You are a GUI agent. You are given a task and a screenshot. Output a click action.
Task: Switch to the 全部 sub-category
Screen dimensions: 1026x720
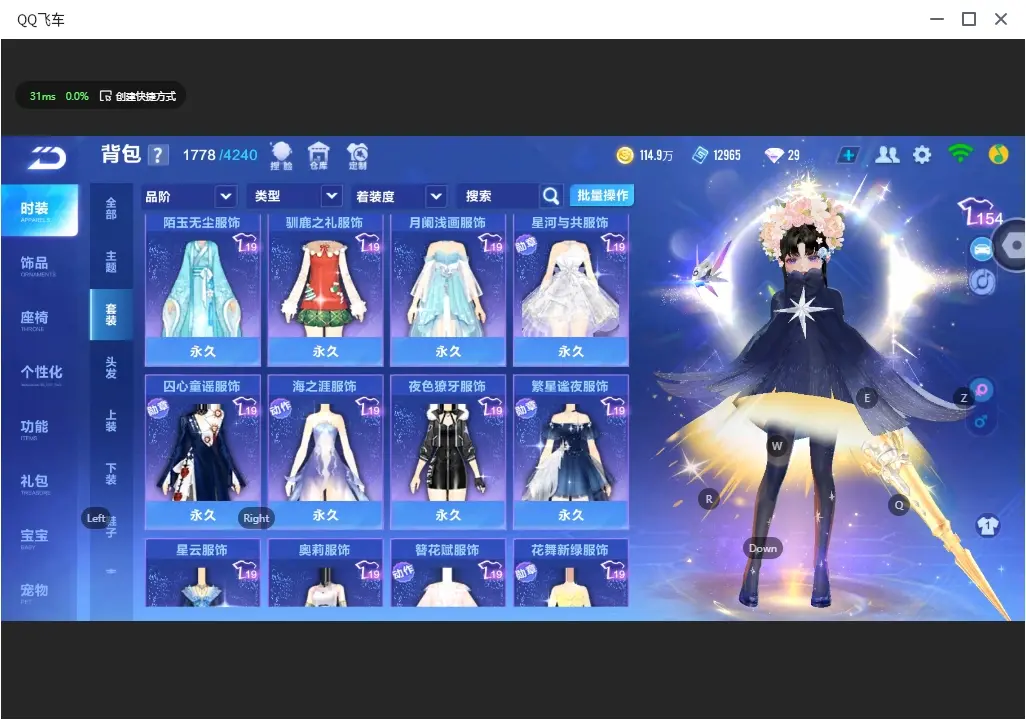111,209
